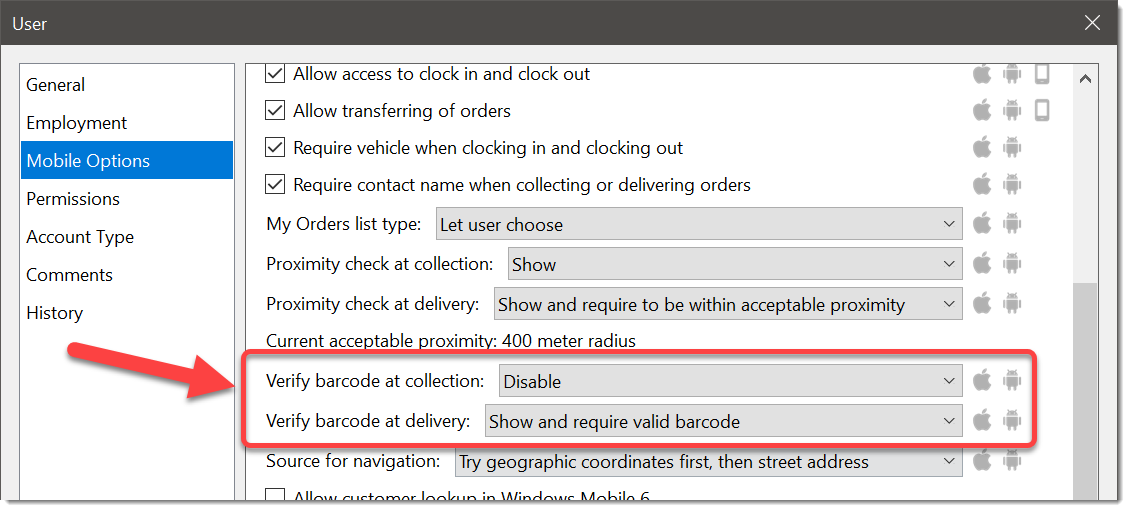Screen dimensions: 1128x510
Task: Click Android icon beside Allow transferring of orders
Action: coord(1012,110)
